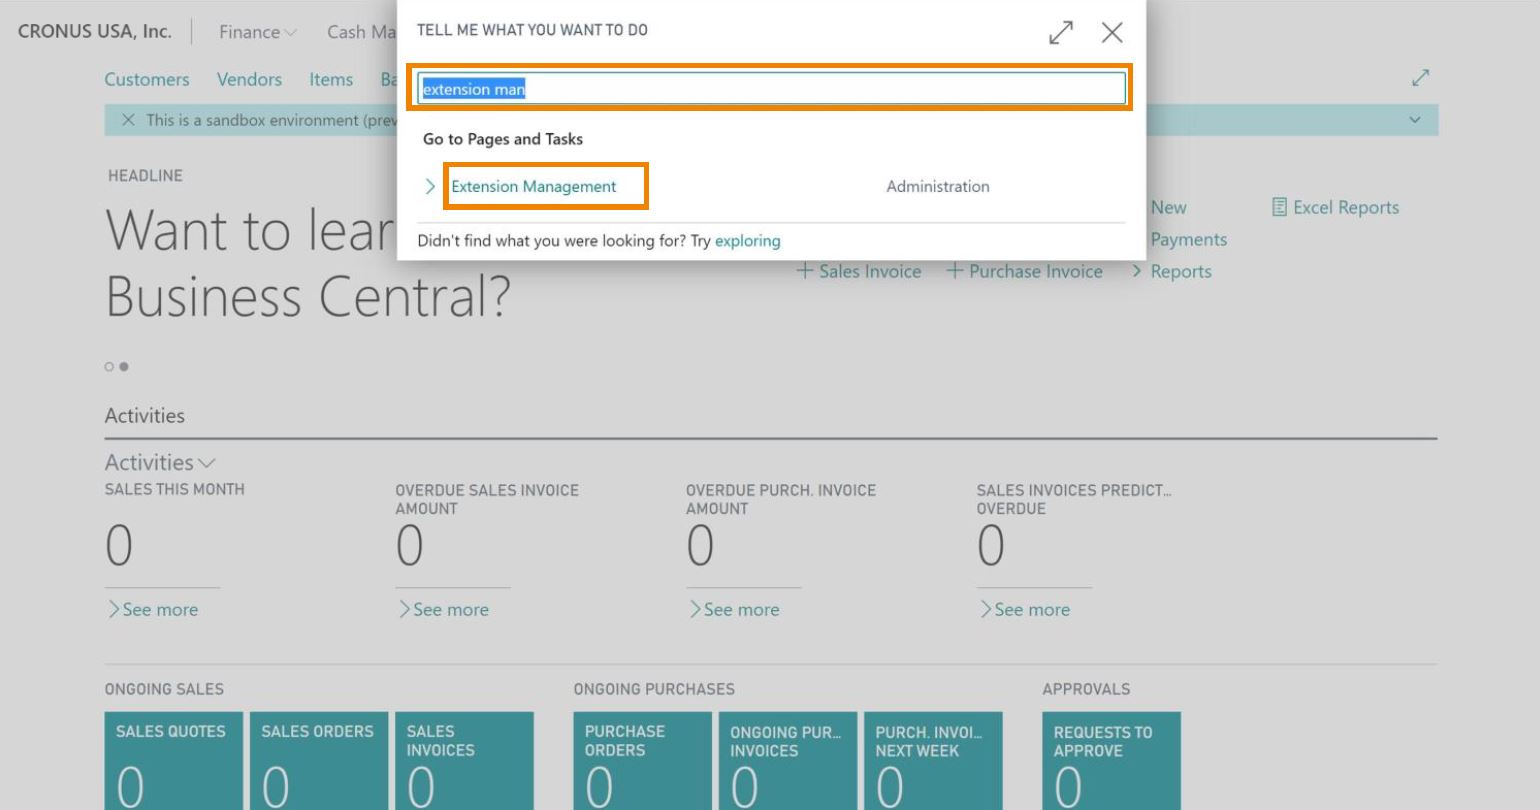Viewport: 1540px width, 810px height.
Task: Click plus icon for Purchase Invoice
Action: [x=955, y=271]
